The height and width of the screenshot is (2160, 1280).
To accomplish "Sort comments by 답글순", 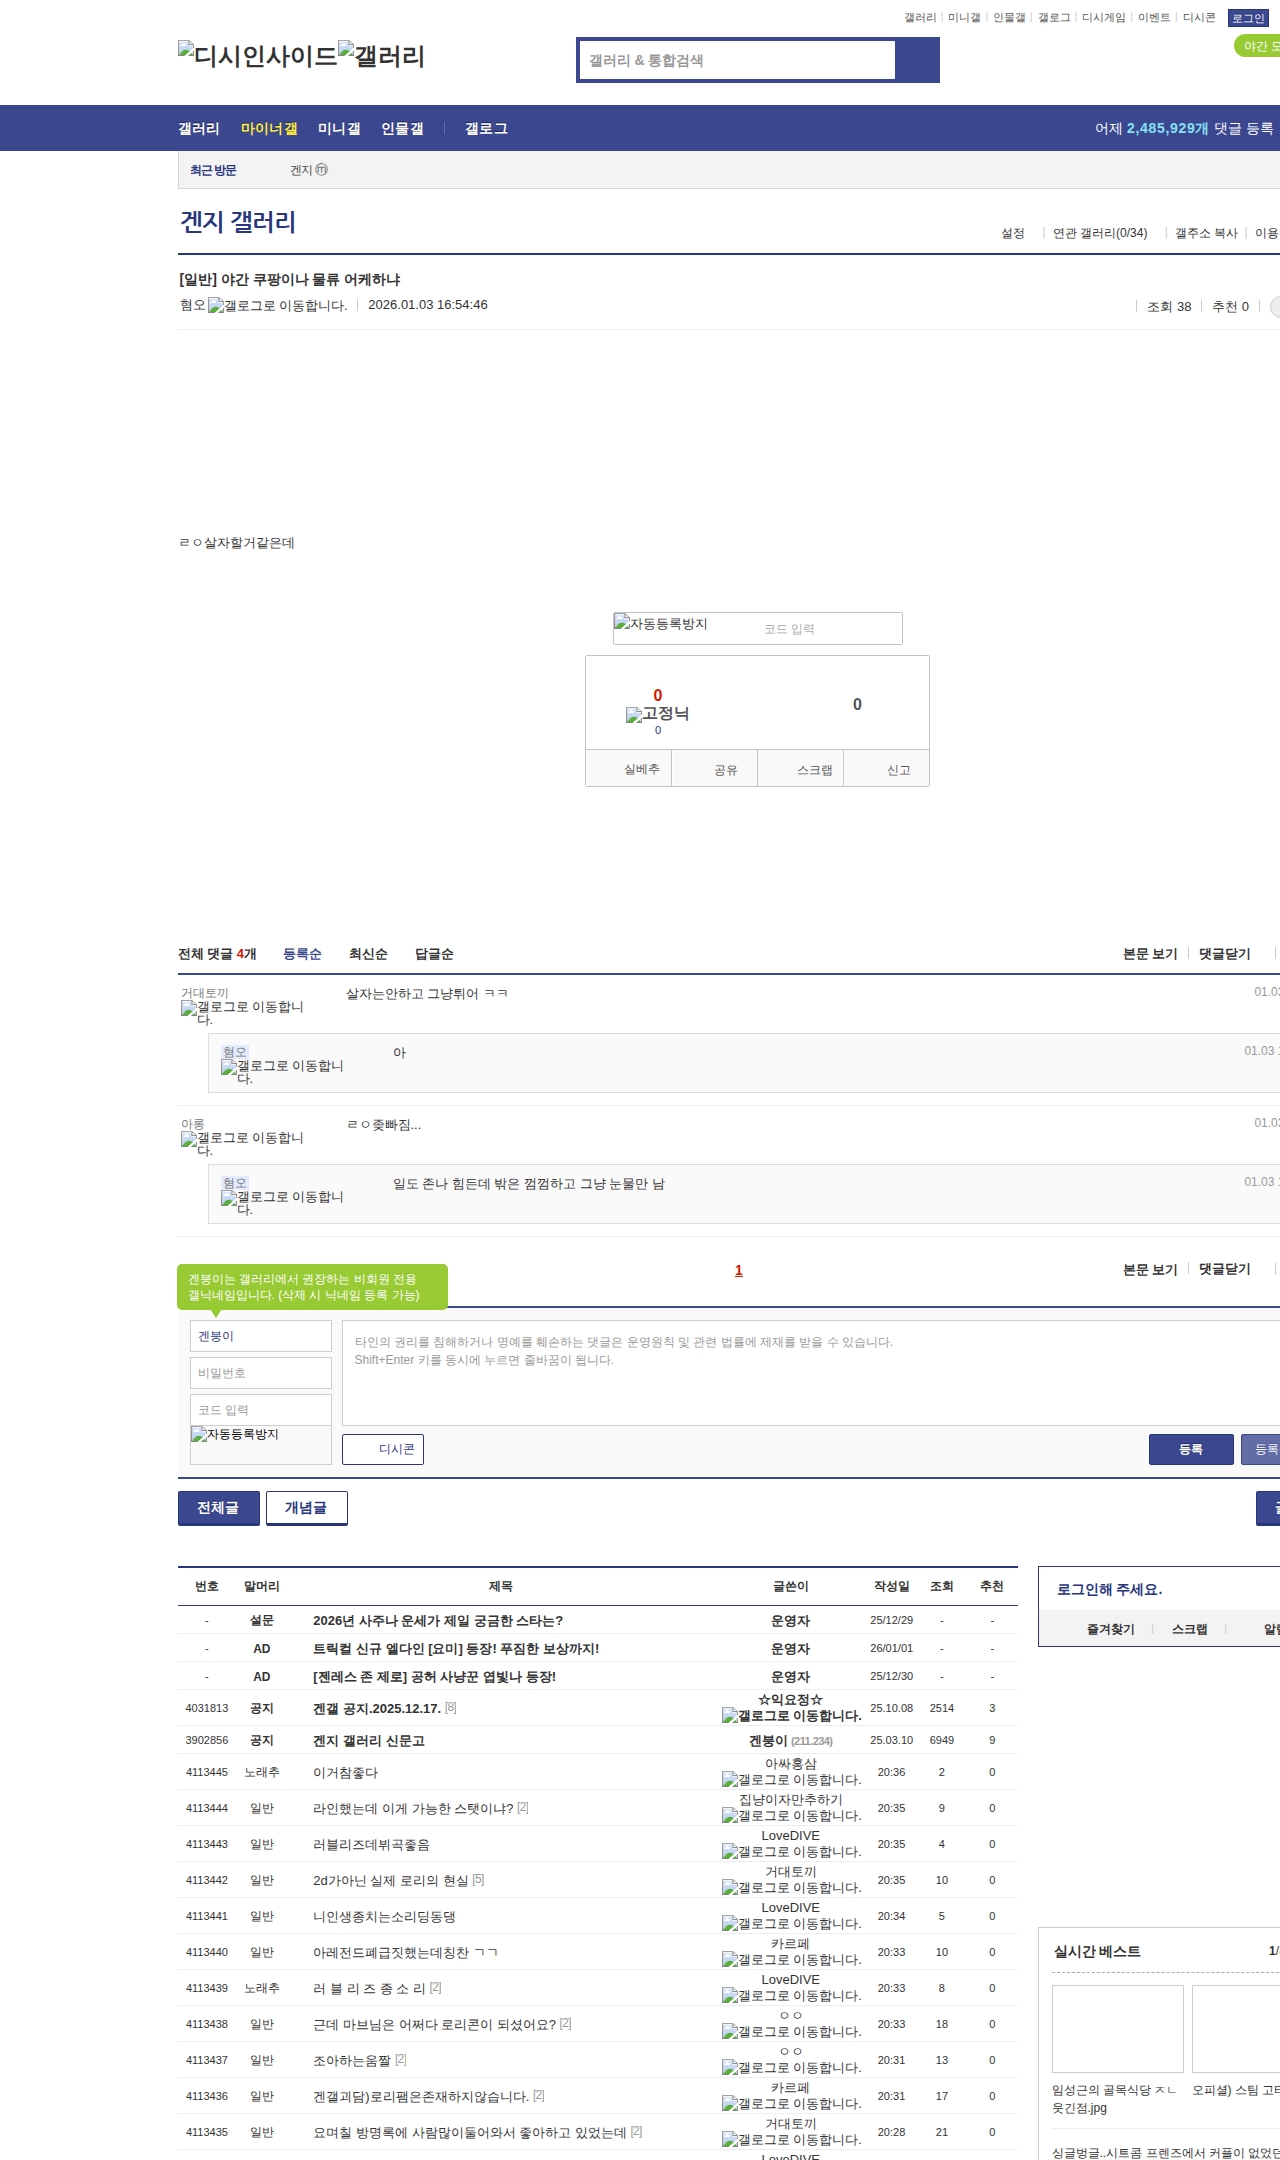I will click(434, 954).
